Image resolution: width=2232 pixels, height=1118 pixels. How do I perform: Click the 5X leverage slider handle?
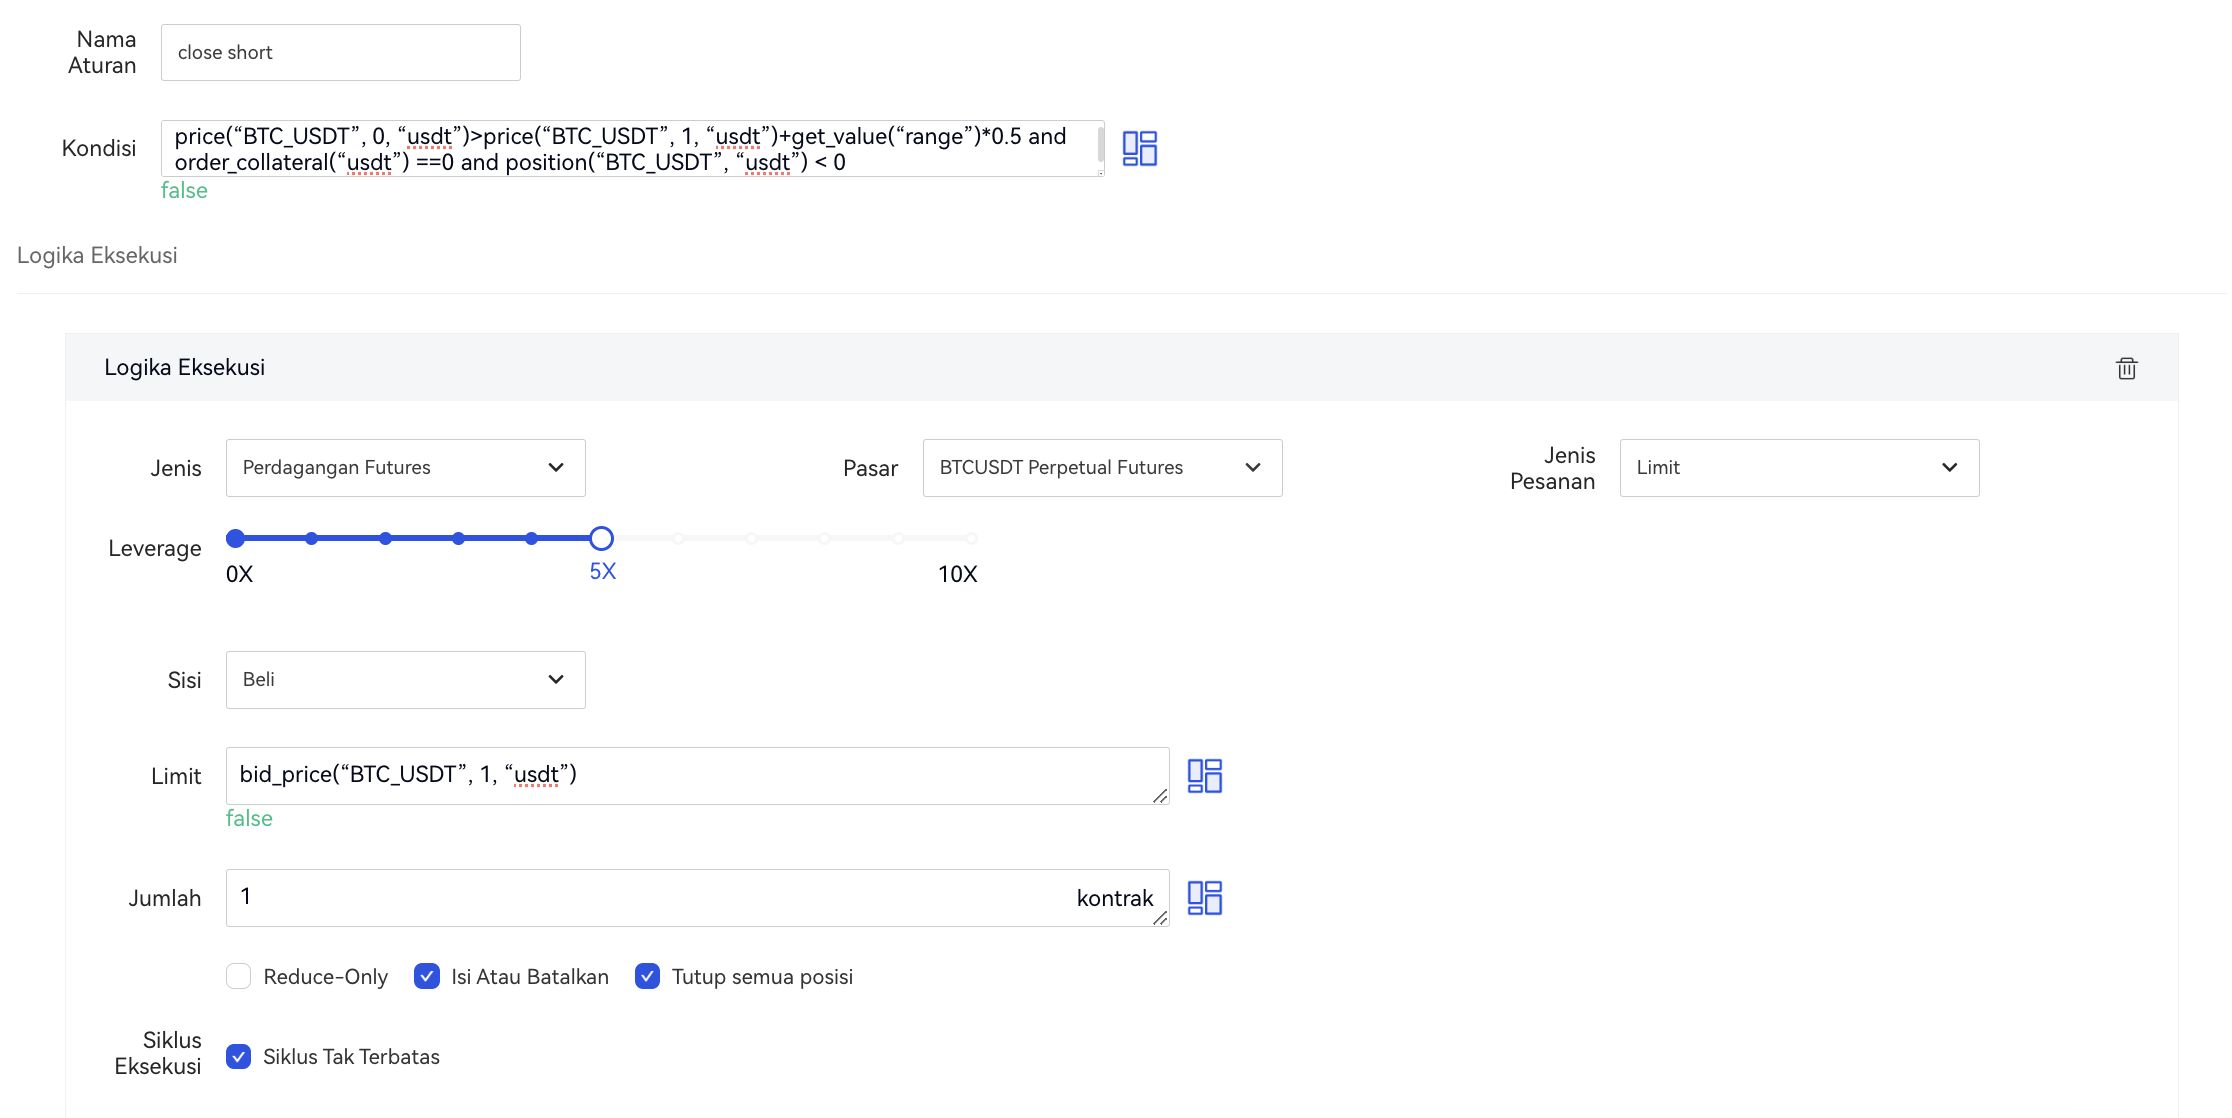coord(601,538)
